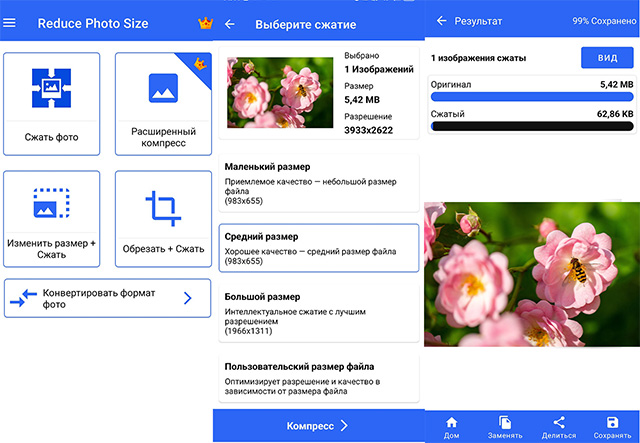Image resolution: width=640 pixels, height=443 pixels.
Task: Click the Оригинал size progress bar
Action: (x=532, y=97)
